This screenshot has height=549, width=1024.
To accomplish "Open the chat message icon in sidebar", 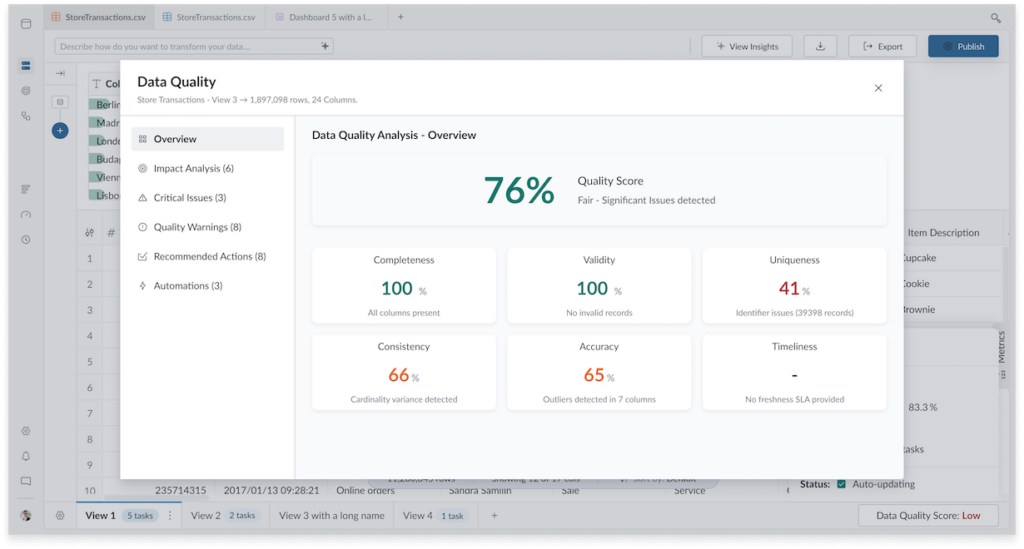I will pyautogui.click(x=26, y=481).
